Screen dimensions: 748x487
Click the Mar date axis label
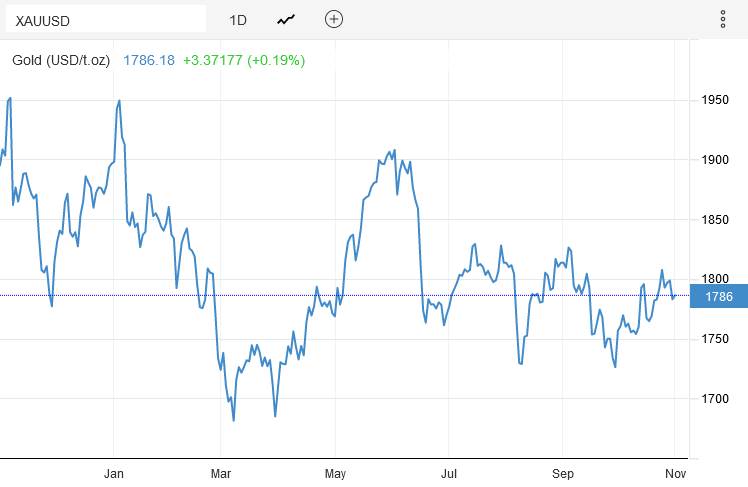(221, 474)
